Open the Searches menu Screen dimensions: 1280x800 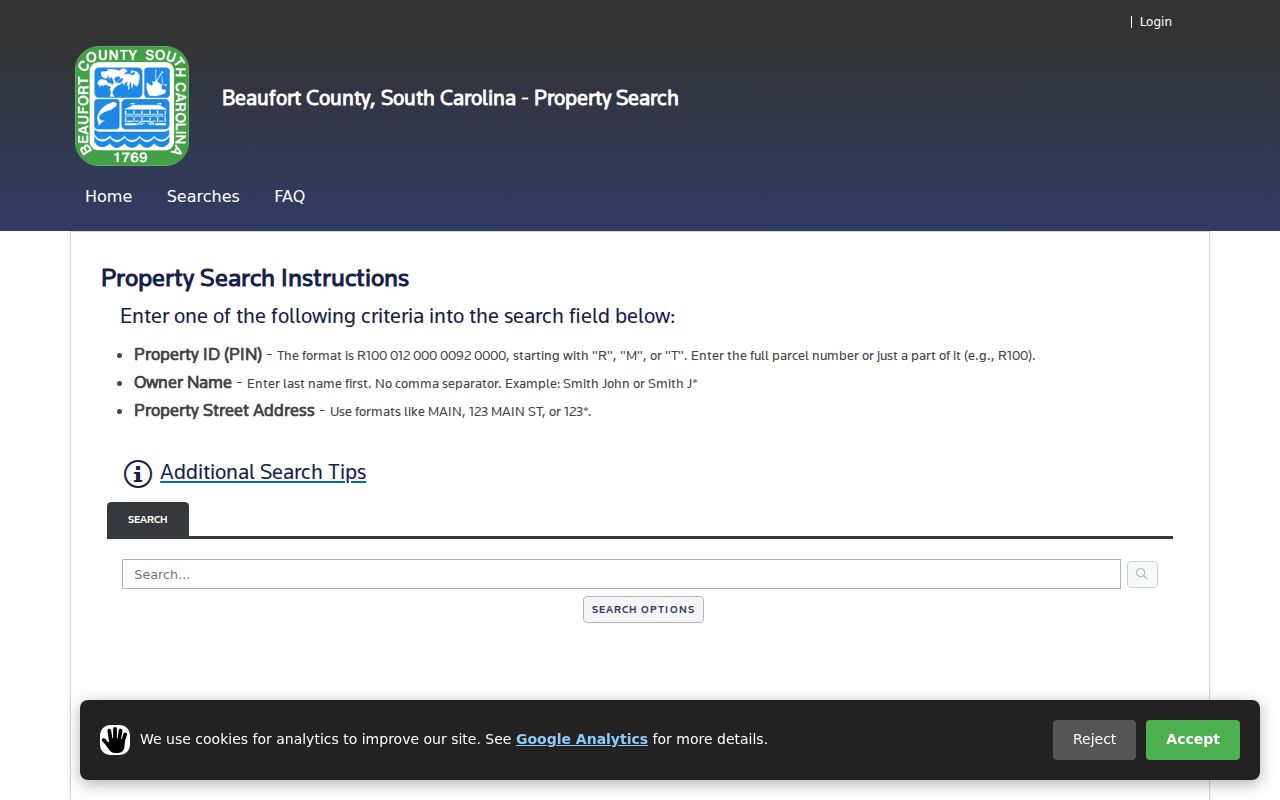point(203,196)
